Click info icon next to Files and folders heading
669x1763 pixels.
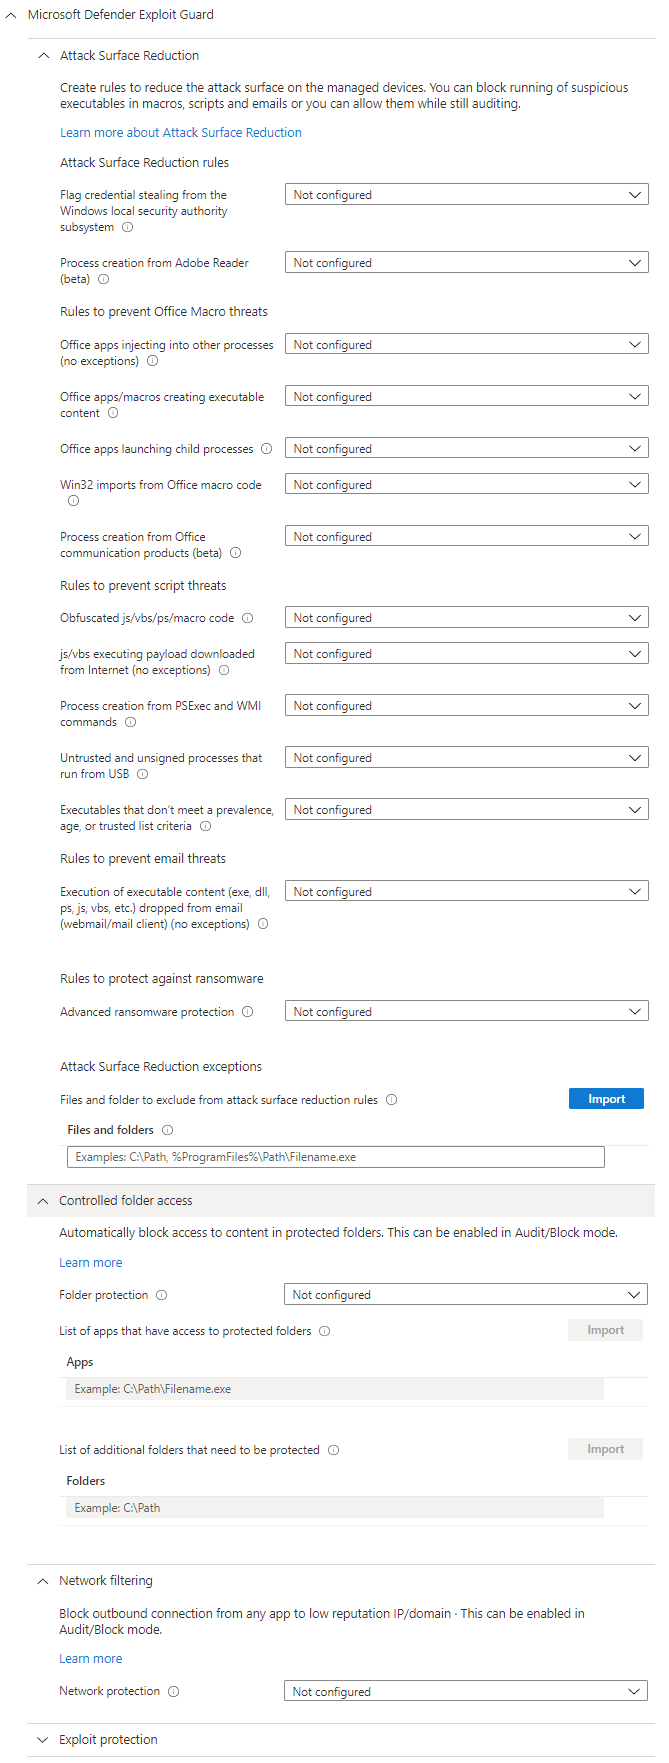coord(168,1130)
